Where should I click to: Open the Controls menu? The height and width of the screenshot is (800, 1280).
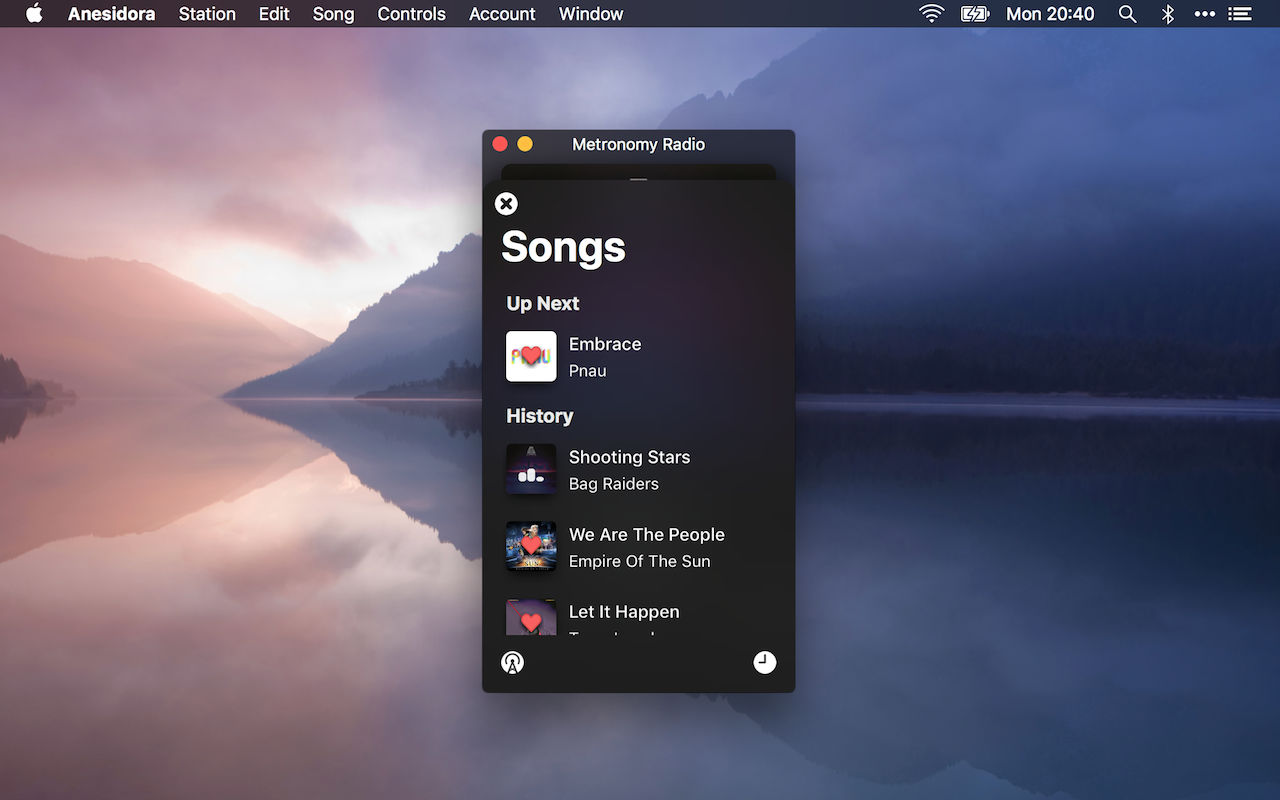(x=411, y=14)
